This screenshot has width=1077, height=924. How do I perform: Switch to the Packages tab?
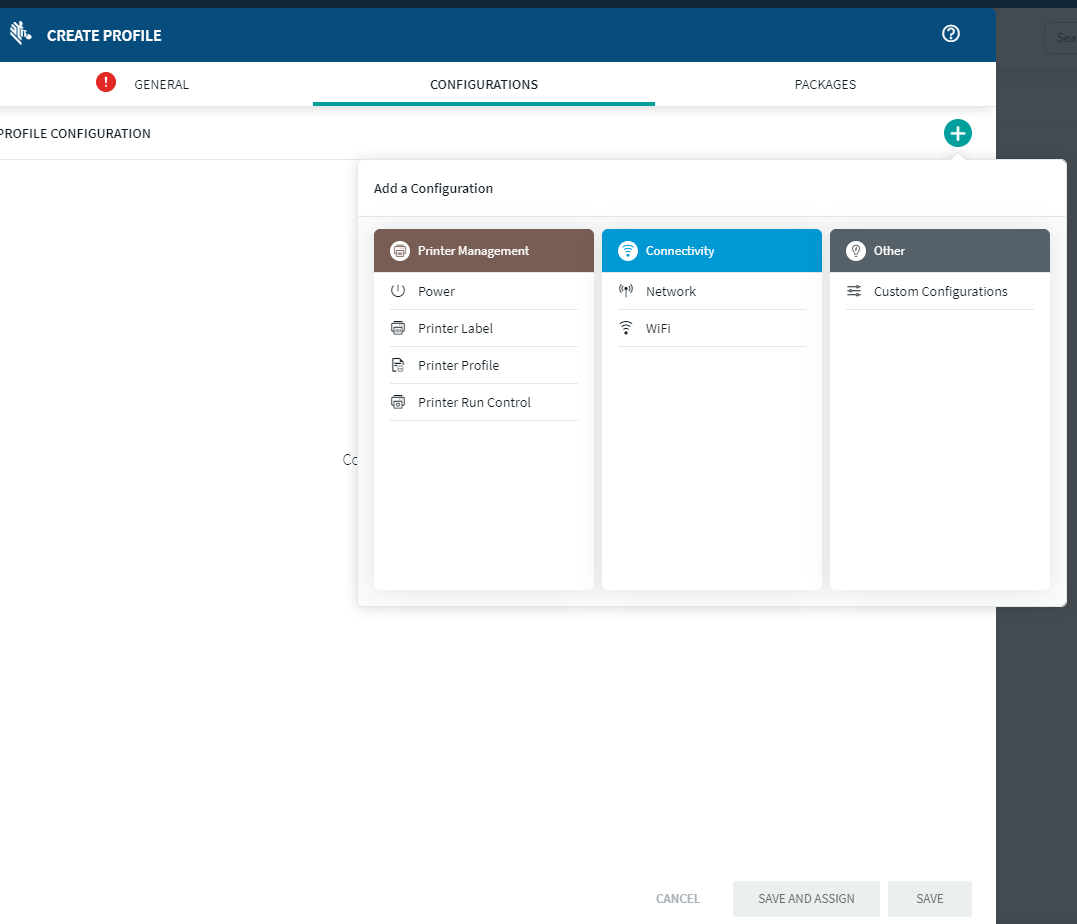(x=825, y=85)
